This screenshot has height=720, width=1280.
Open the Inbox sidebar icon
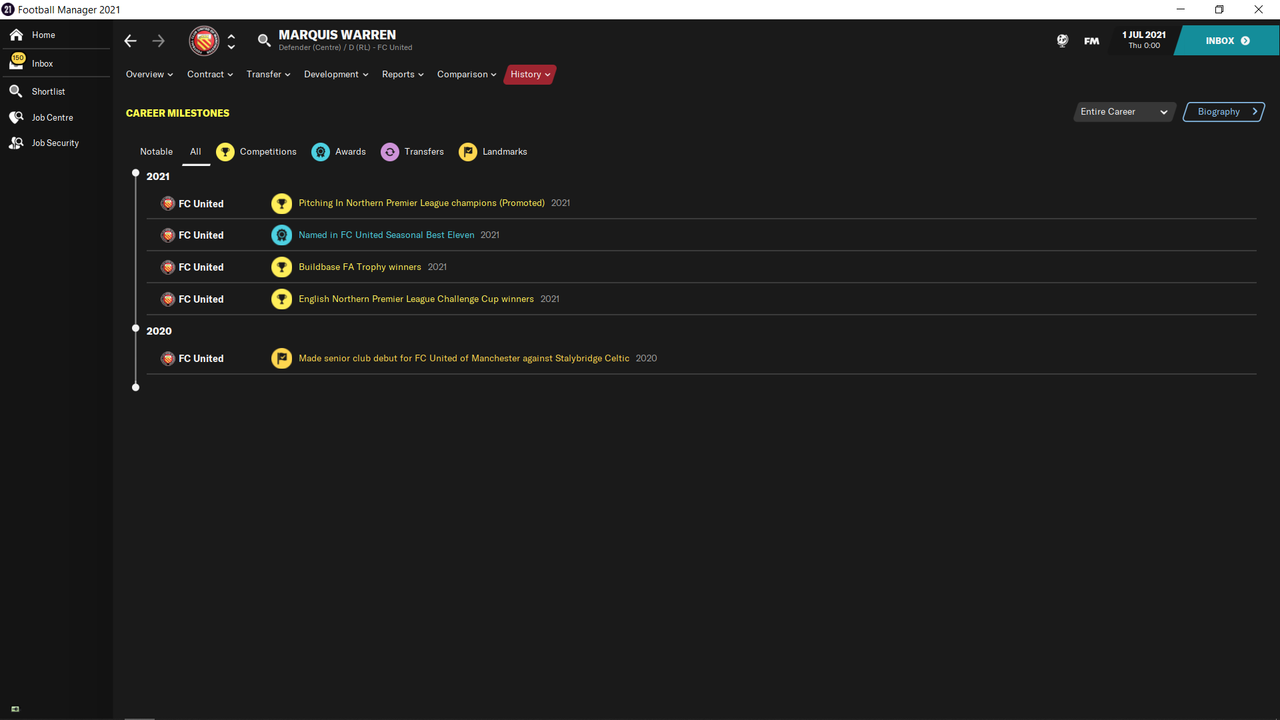pyautogui.click(x=16, y=62)
